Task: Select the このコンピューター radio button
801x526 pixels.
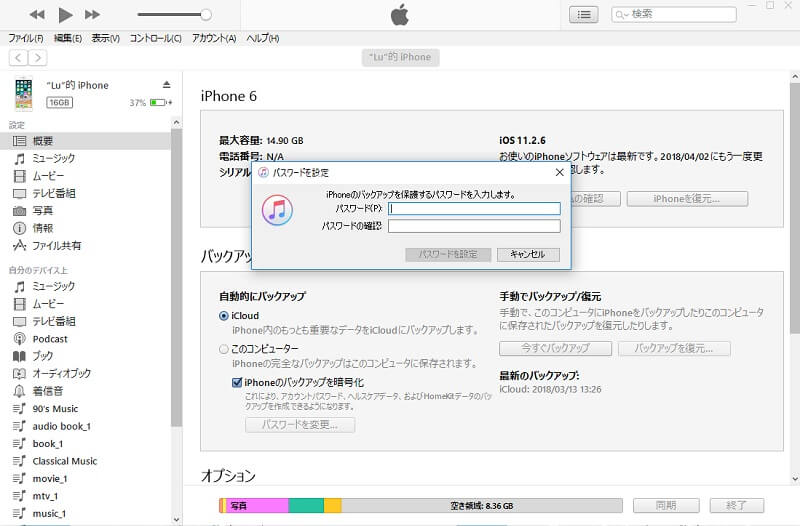Action: 223,349
